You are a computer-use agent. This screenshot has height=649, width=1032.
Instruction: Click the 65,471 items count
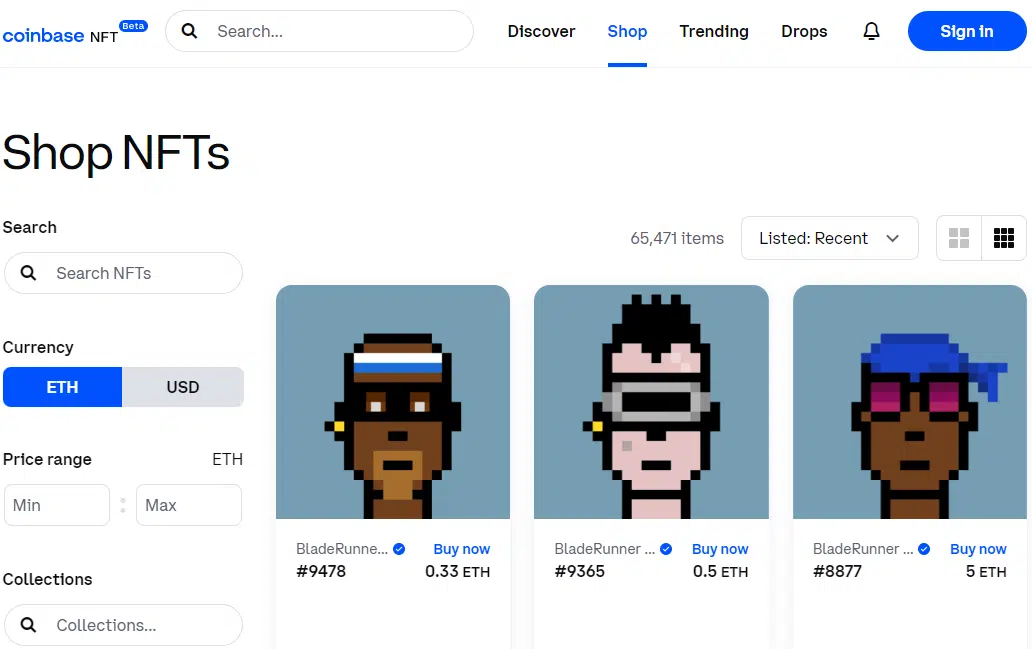pos(677,238)
